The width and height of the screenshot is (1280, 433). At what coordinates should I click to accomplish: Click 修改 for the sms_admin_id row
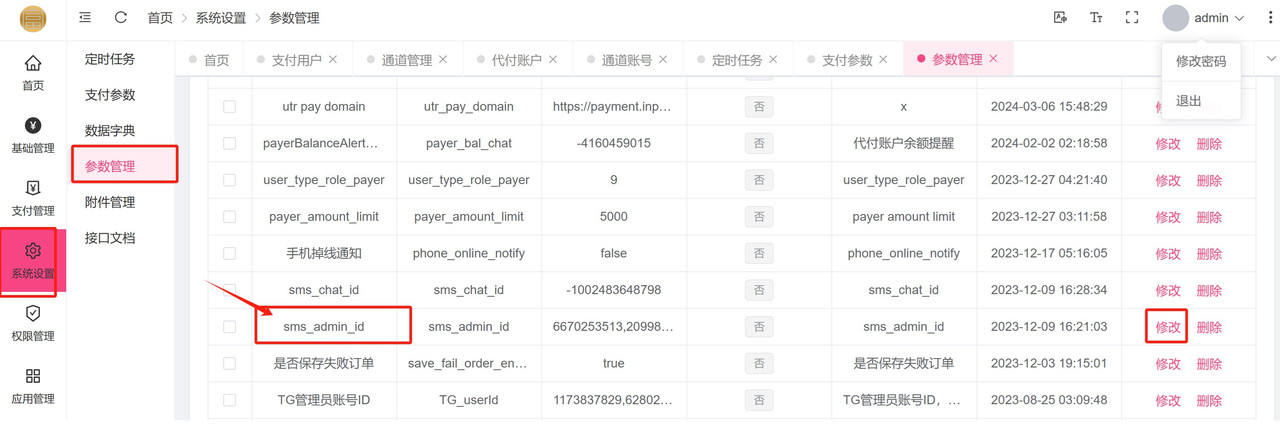point(1167,327)
